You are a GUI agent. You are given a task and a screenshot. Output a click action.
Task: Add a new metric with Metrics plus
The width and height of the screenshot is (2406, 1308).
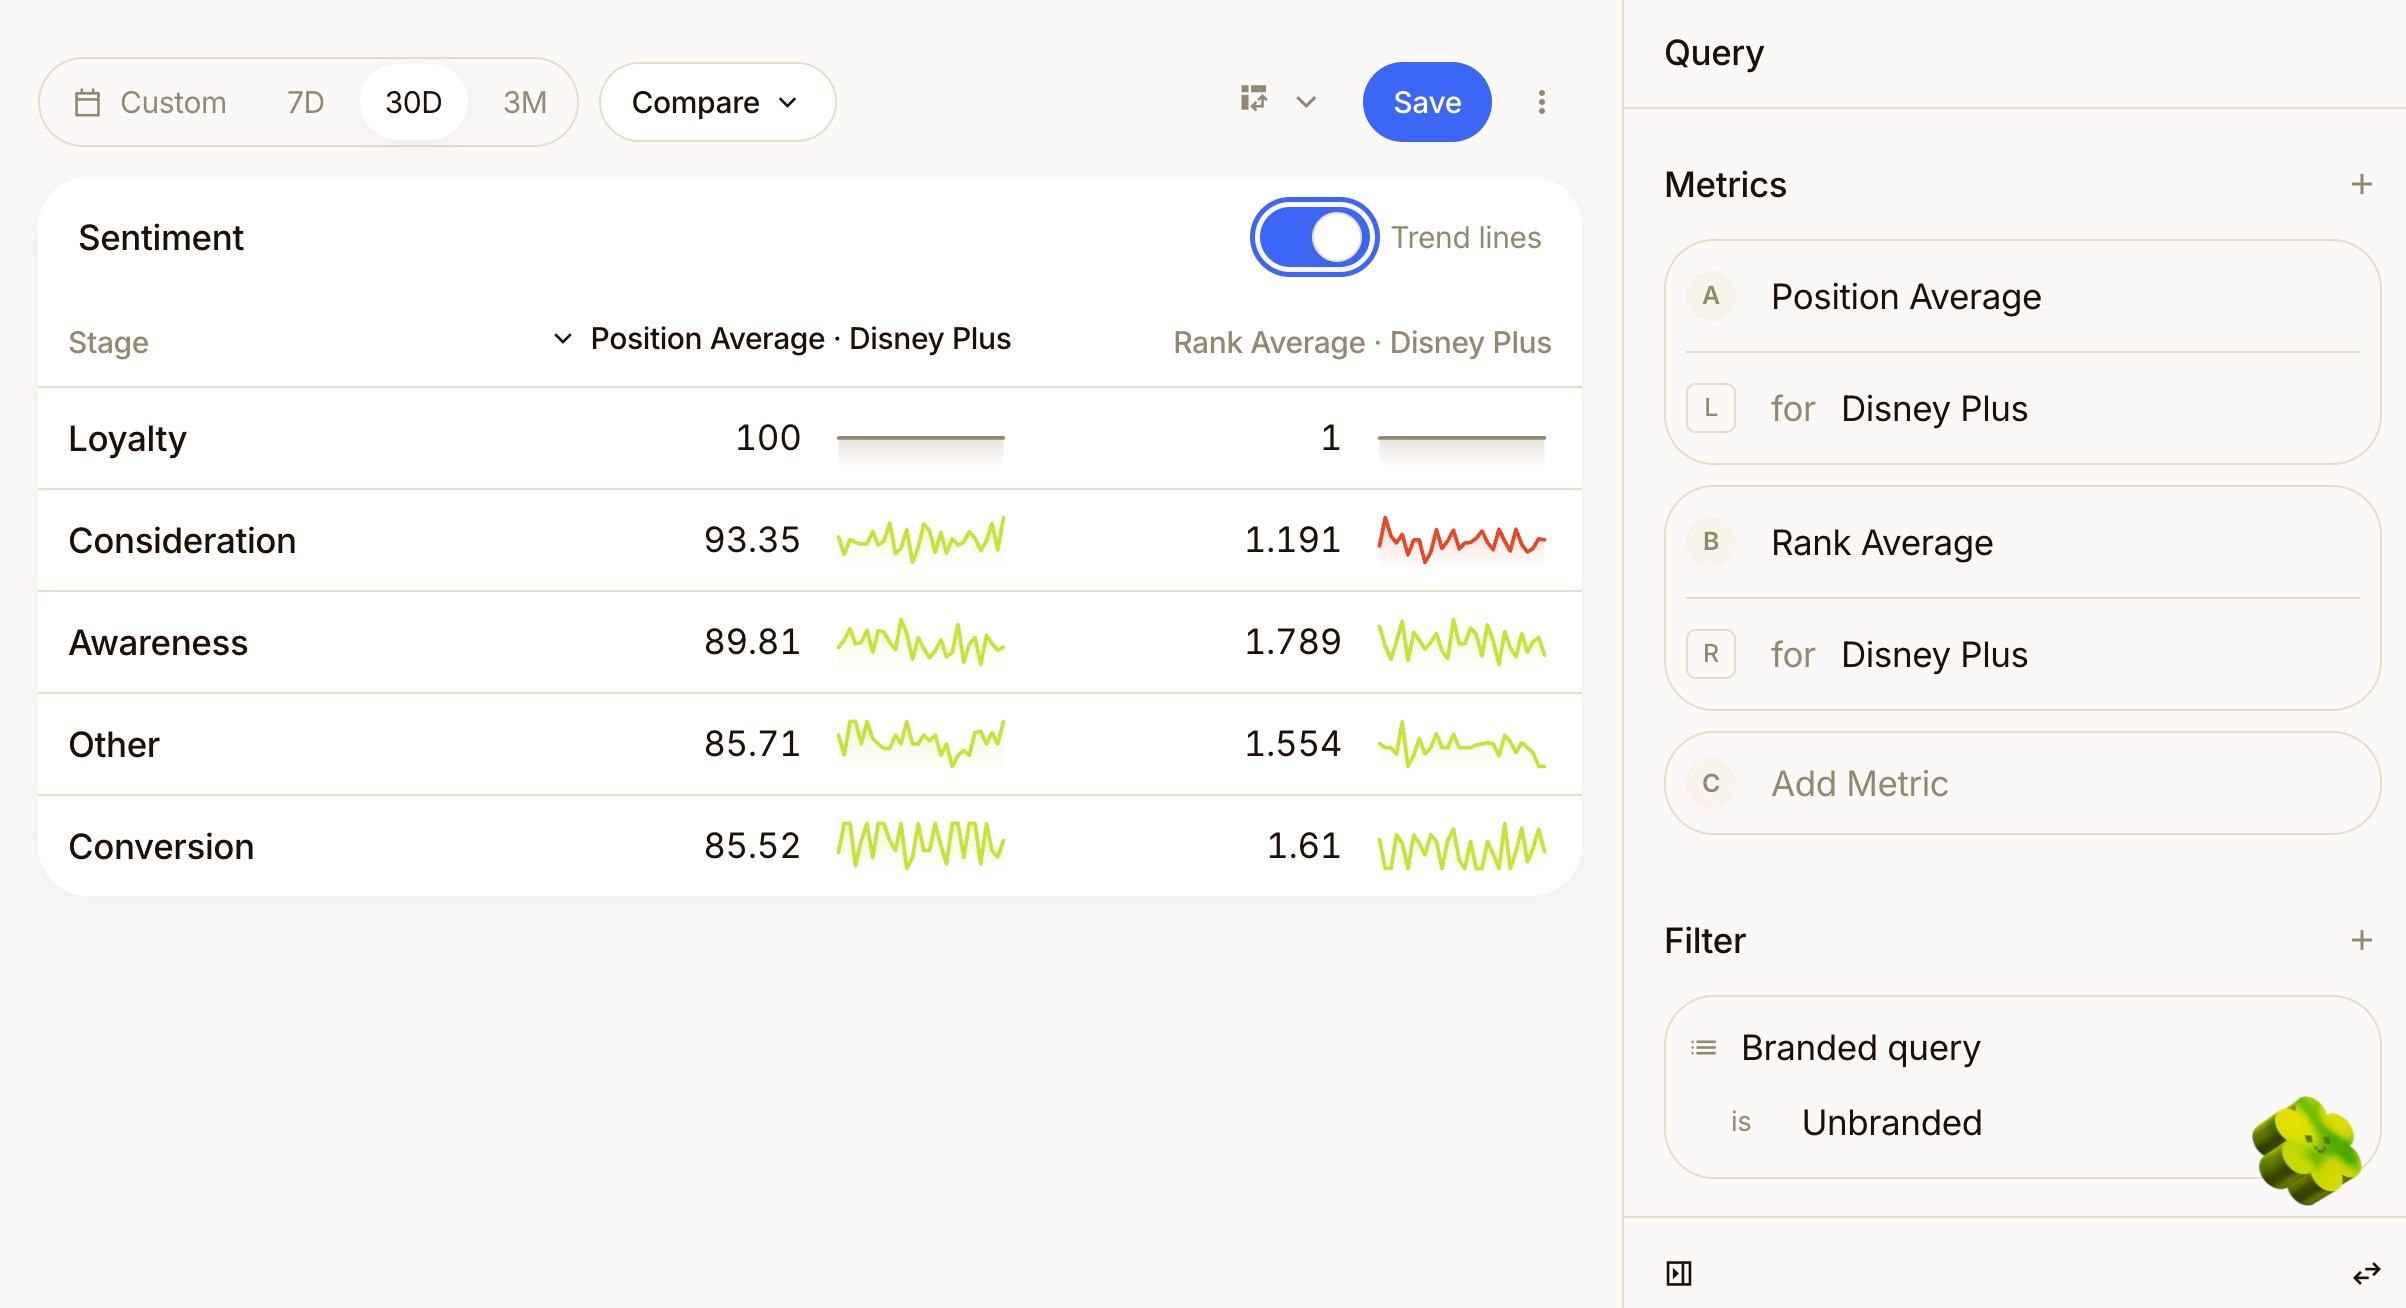[2362, 184]
